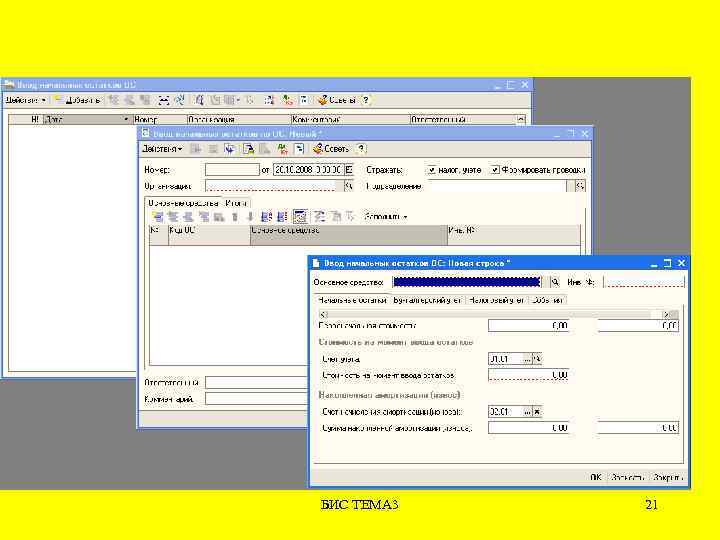Focus the Подразделение input field
The width and height of the screenshot is (720, 540).
click(498, 186)
